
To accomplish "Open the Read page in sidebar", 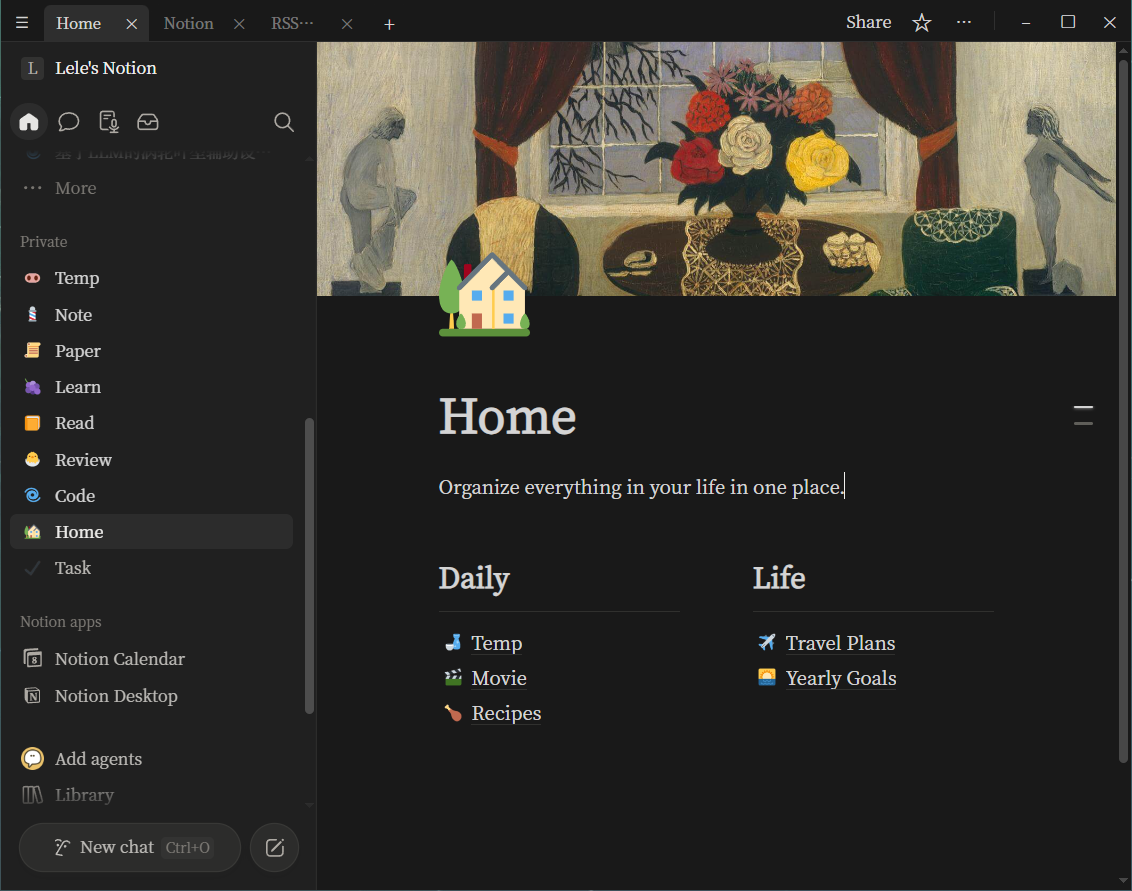I will tap(152, 423).
